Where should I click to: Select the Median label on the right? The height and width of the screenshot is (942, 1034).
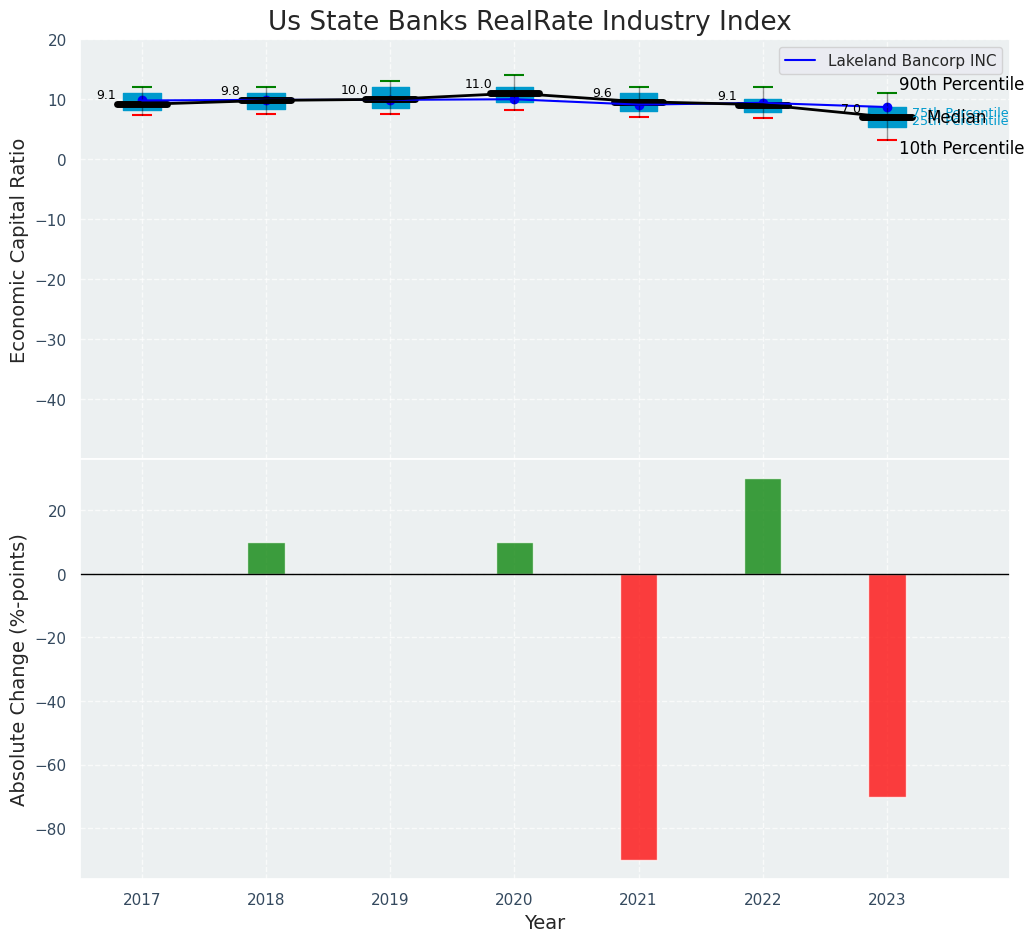(956, 118)
